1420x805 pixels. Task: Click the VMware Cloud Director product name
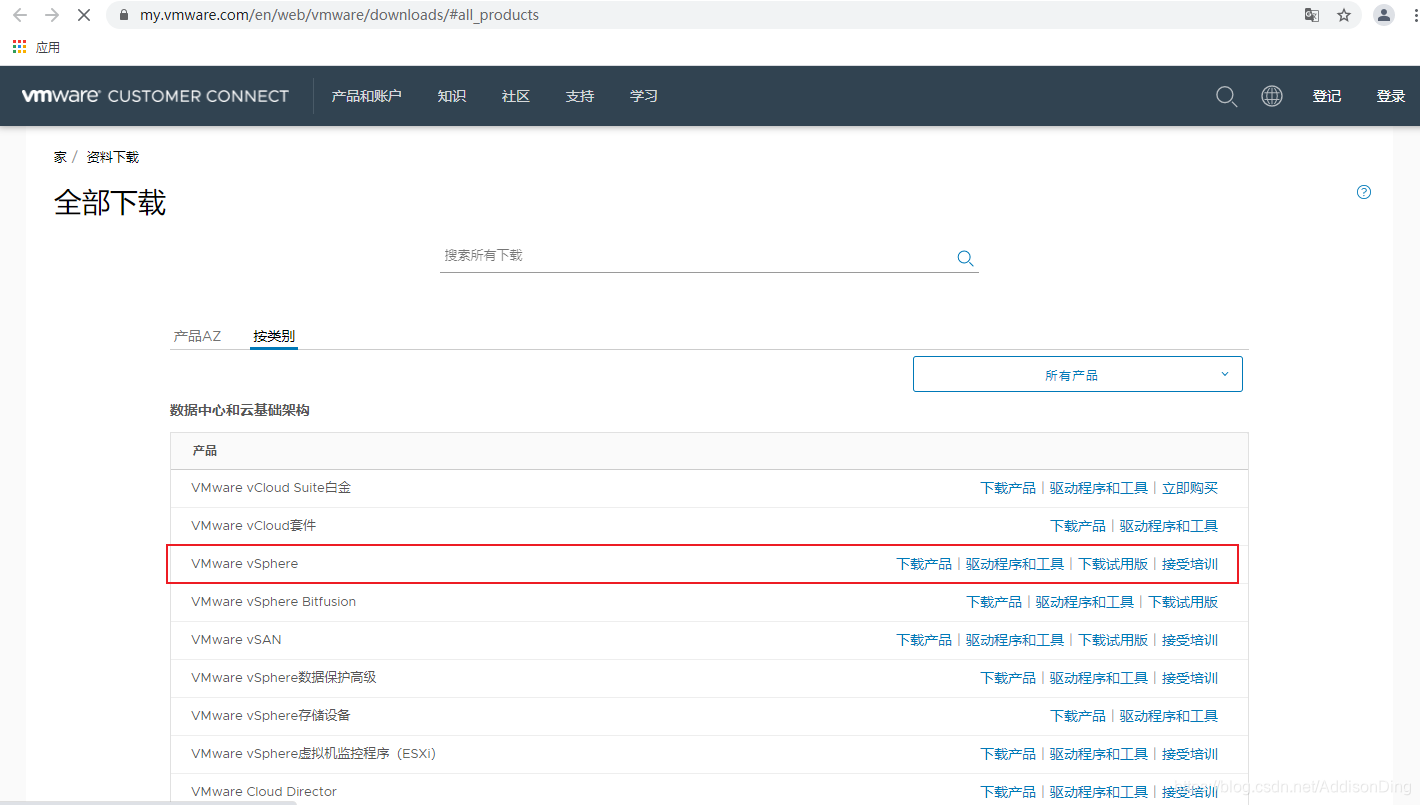tap(264, 792)
